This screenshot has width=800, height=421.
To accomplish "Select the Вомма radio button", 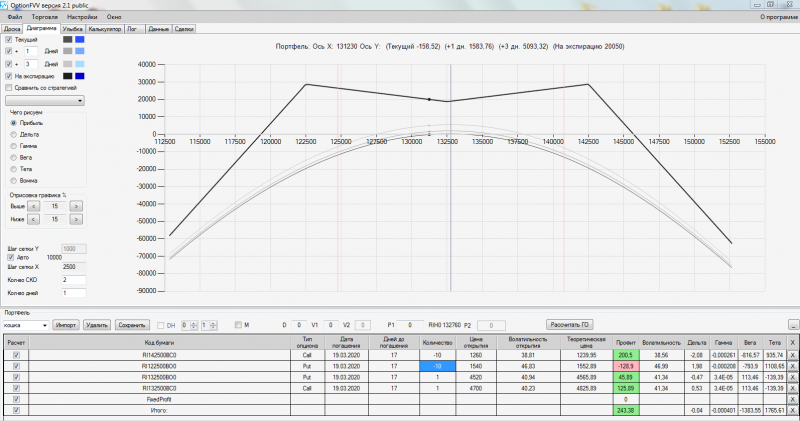I will pos(14,181).
